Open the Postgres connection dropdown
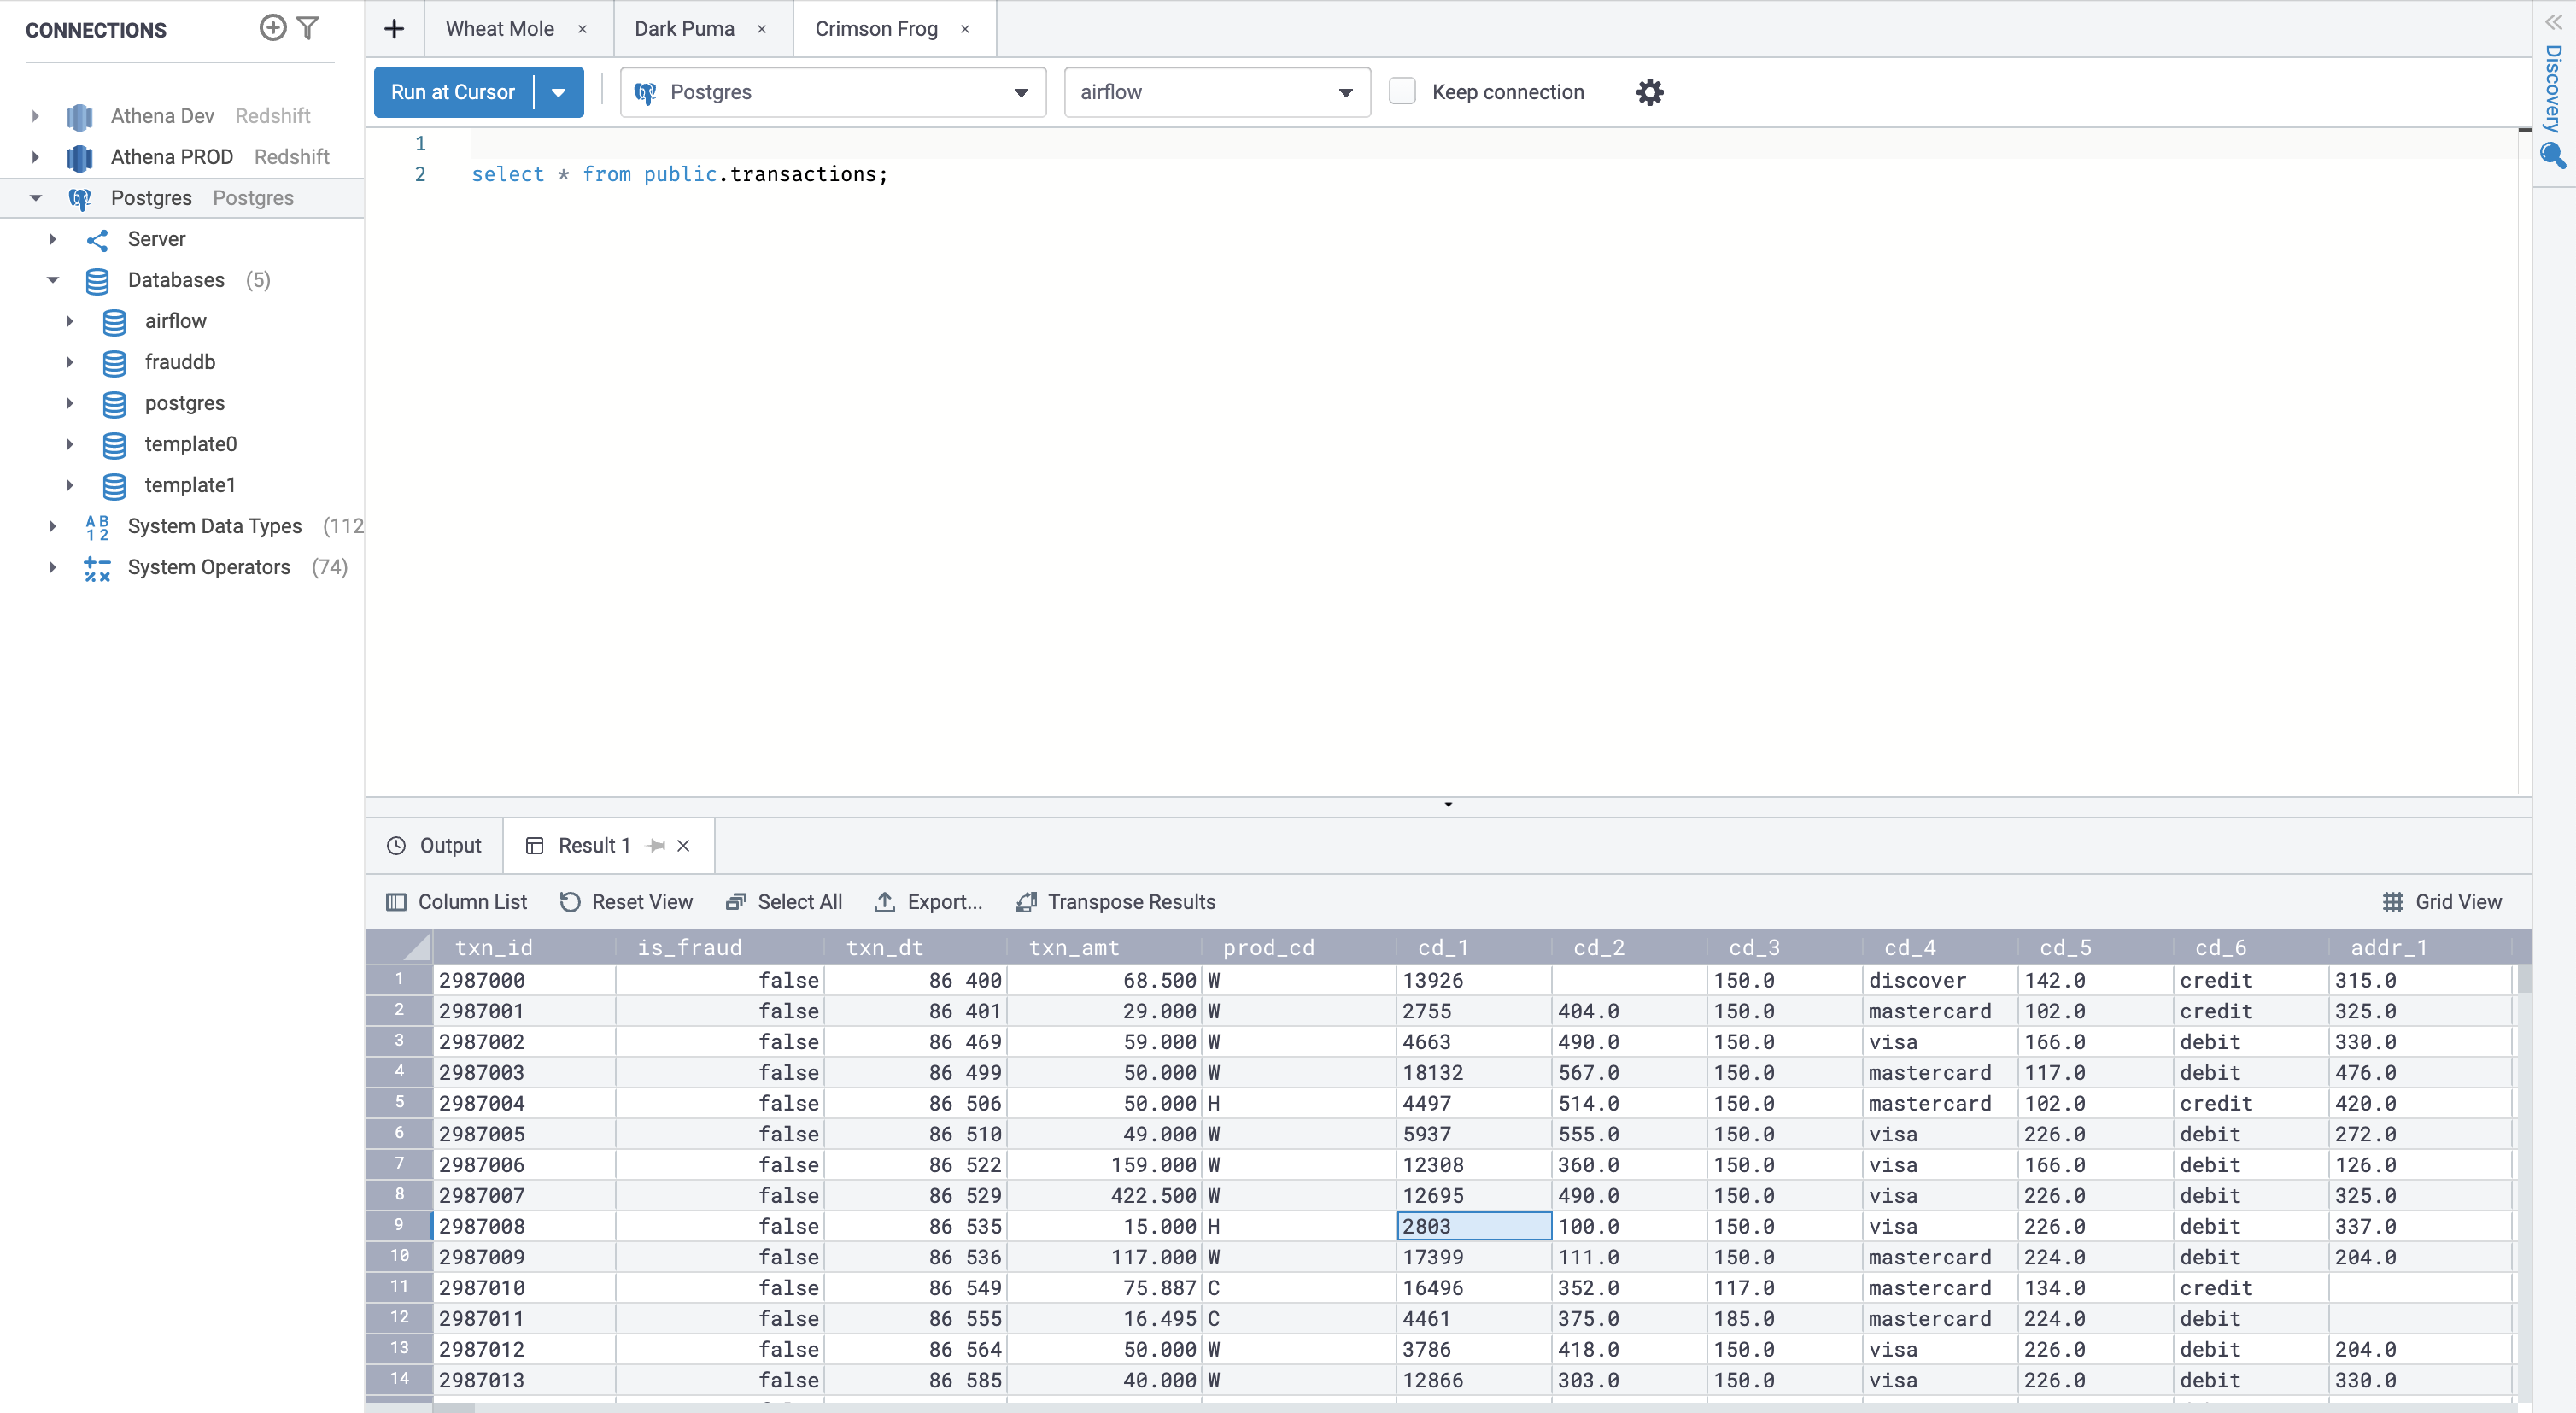2576x1413 pixels. [x=832, y=92]
